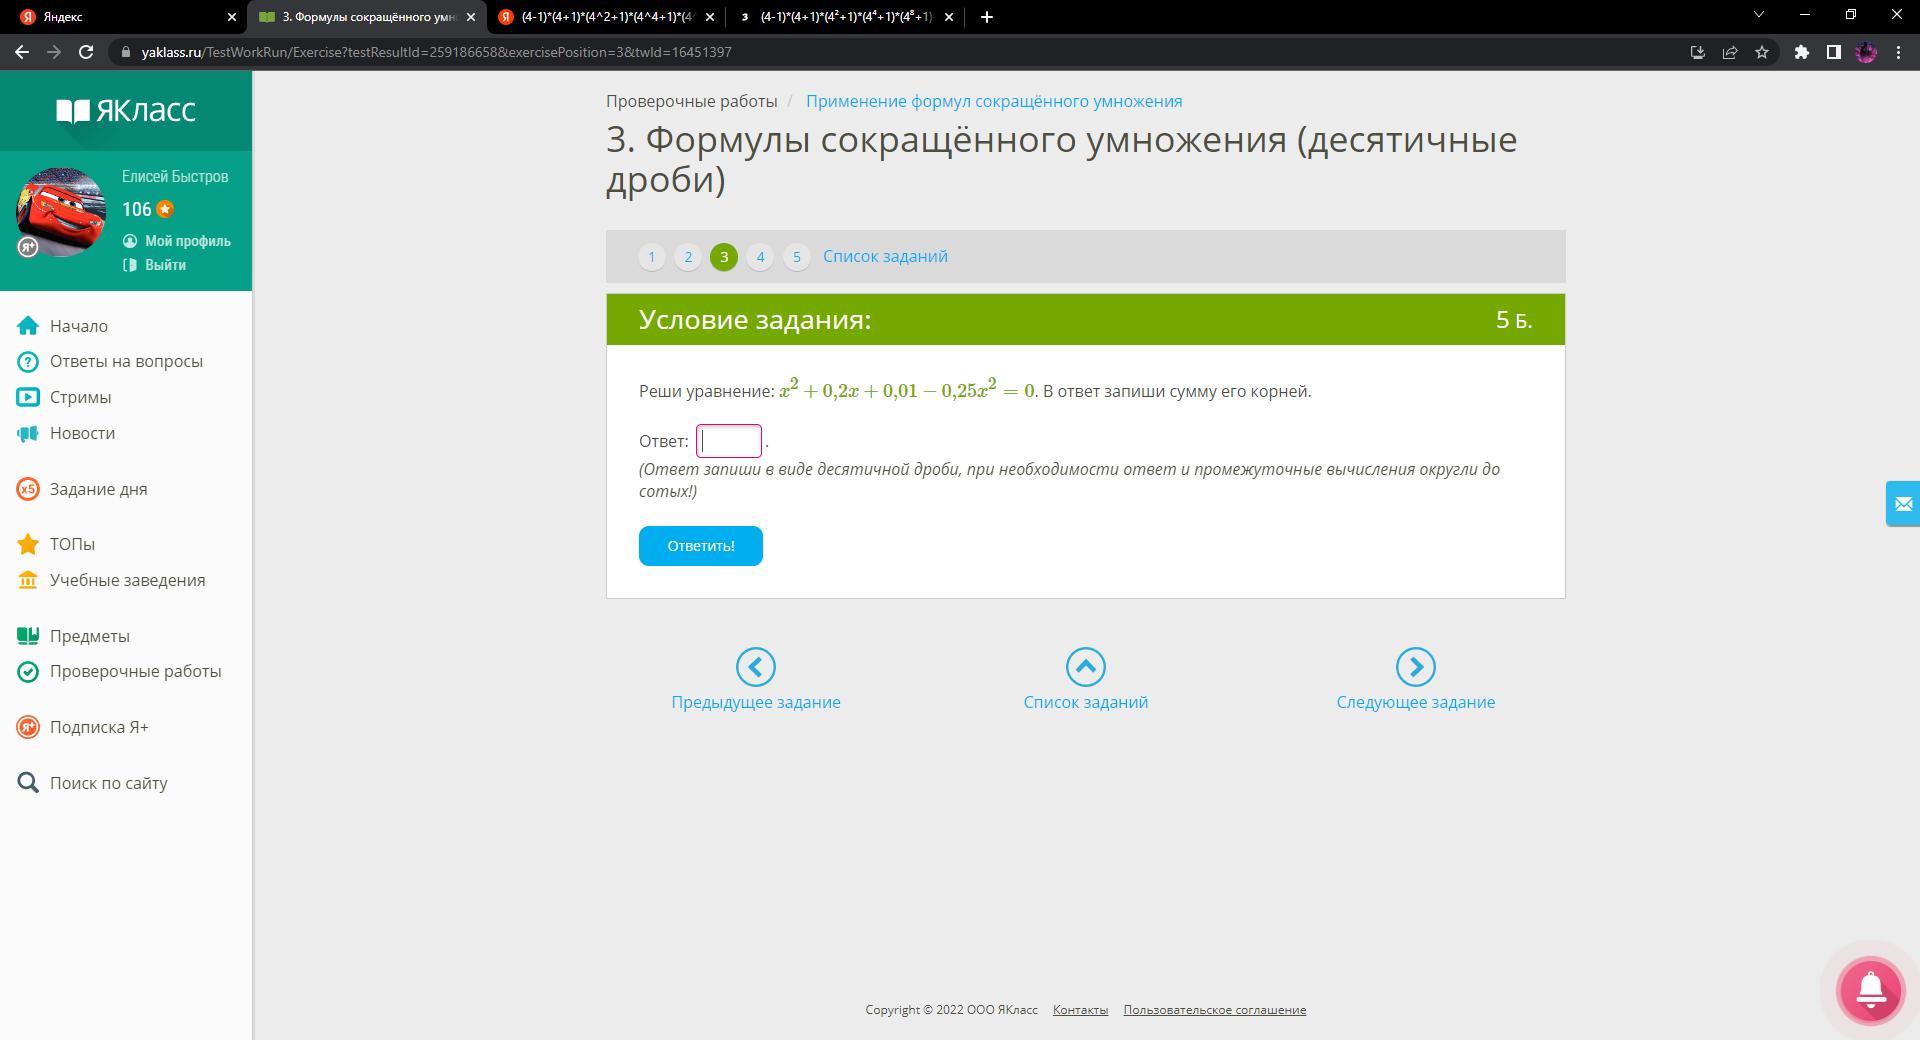The height and width of the screenshot is (1040, 1920).
Task: Click Поиск по сайту in sidebar
Action: coord(108,783)
